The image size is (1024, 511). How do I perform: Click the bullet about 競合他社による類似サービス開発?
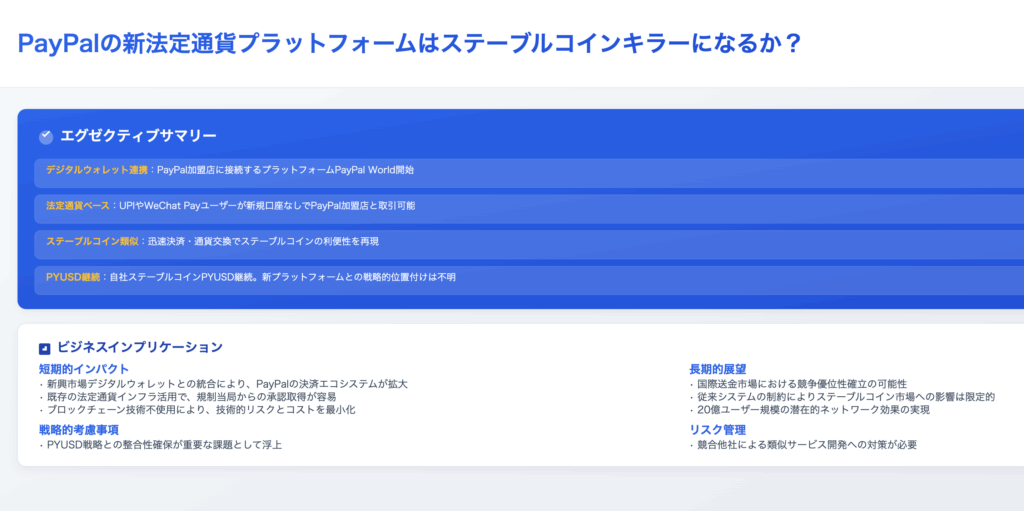[x=803, y=445]
